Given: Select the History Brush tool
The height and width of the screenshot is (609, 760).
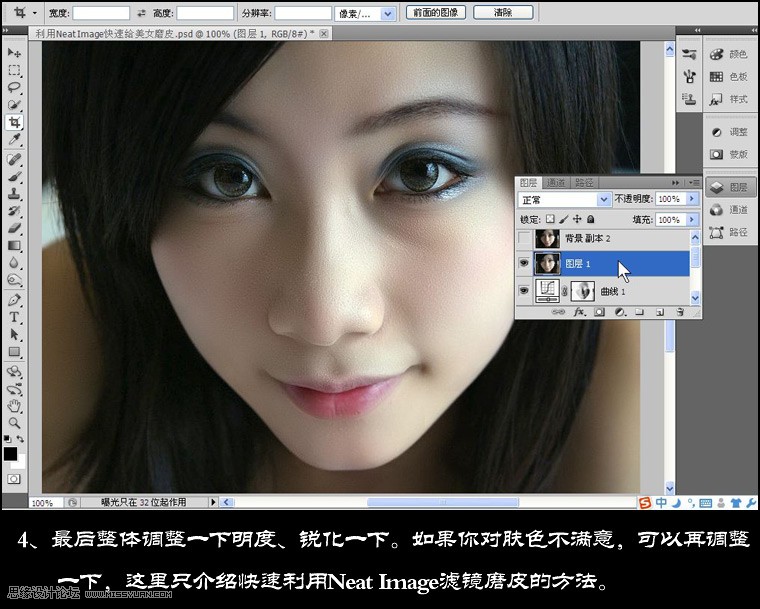Looking at the screenshot, I should [x=14, y=211].
